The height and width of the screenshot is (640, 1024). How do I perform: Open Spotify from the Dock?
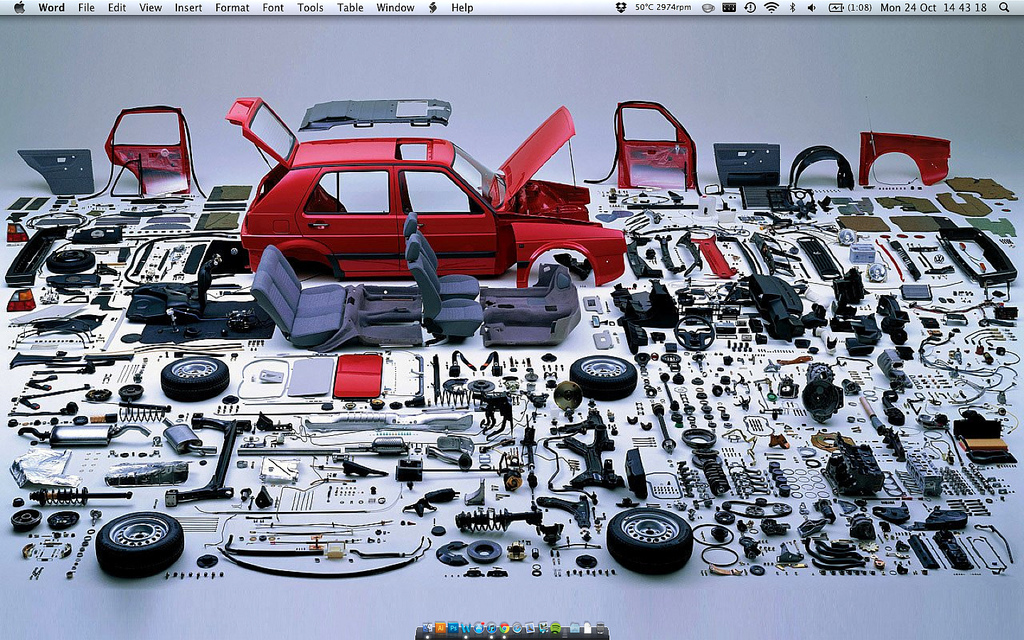pos(555,628)
